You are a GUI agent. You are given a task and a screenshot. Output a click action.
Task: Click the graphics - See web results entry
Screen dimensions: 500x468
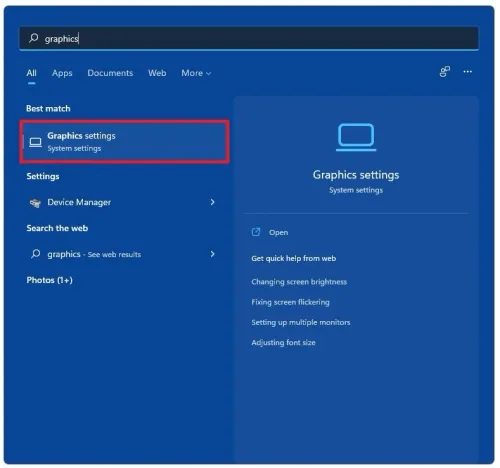click(122, 254)
